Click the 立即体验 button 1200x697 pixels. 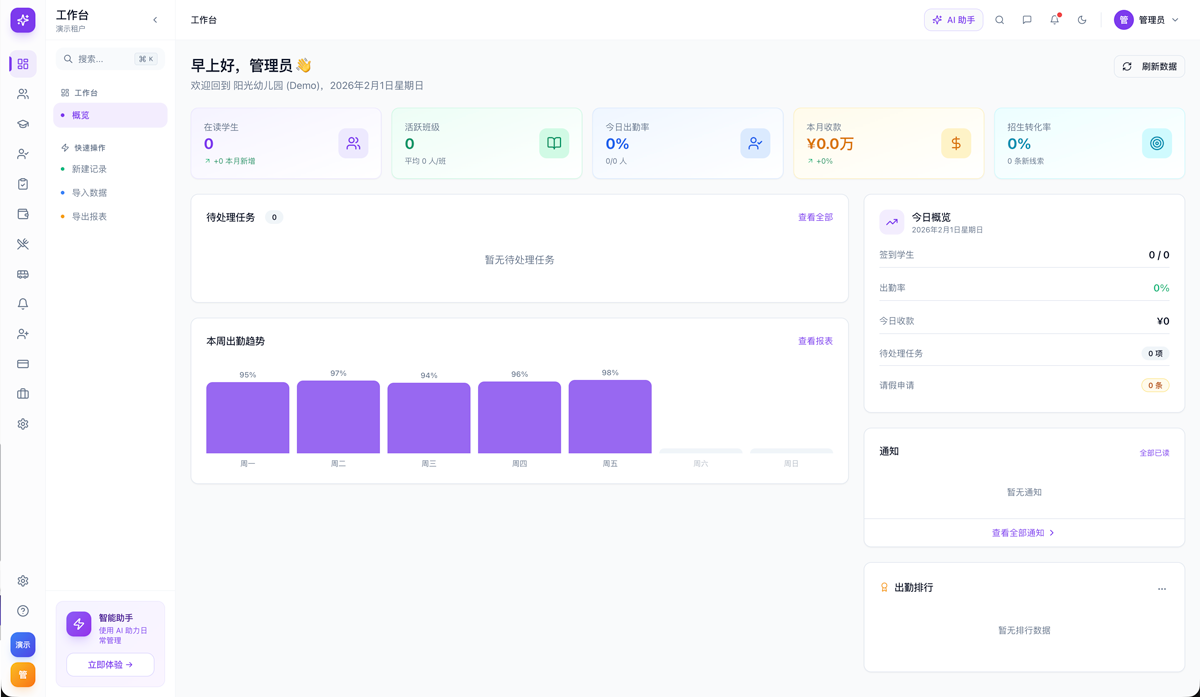pos(109,664)
